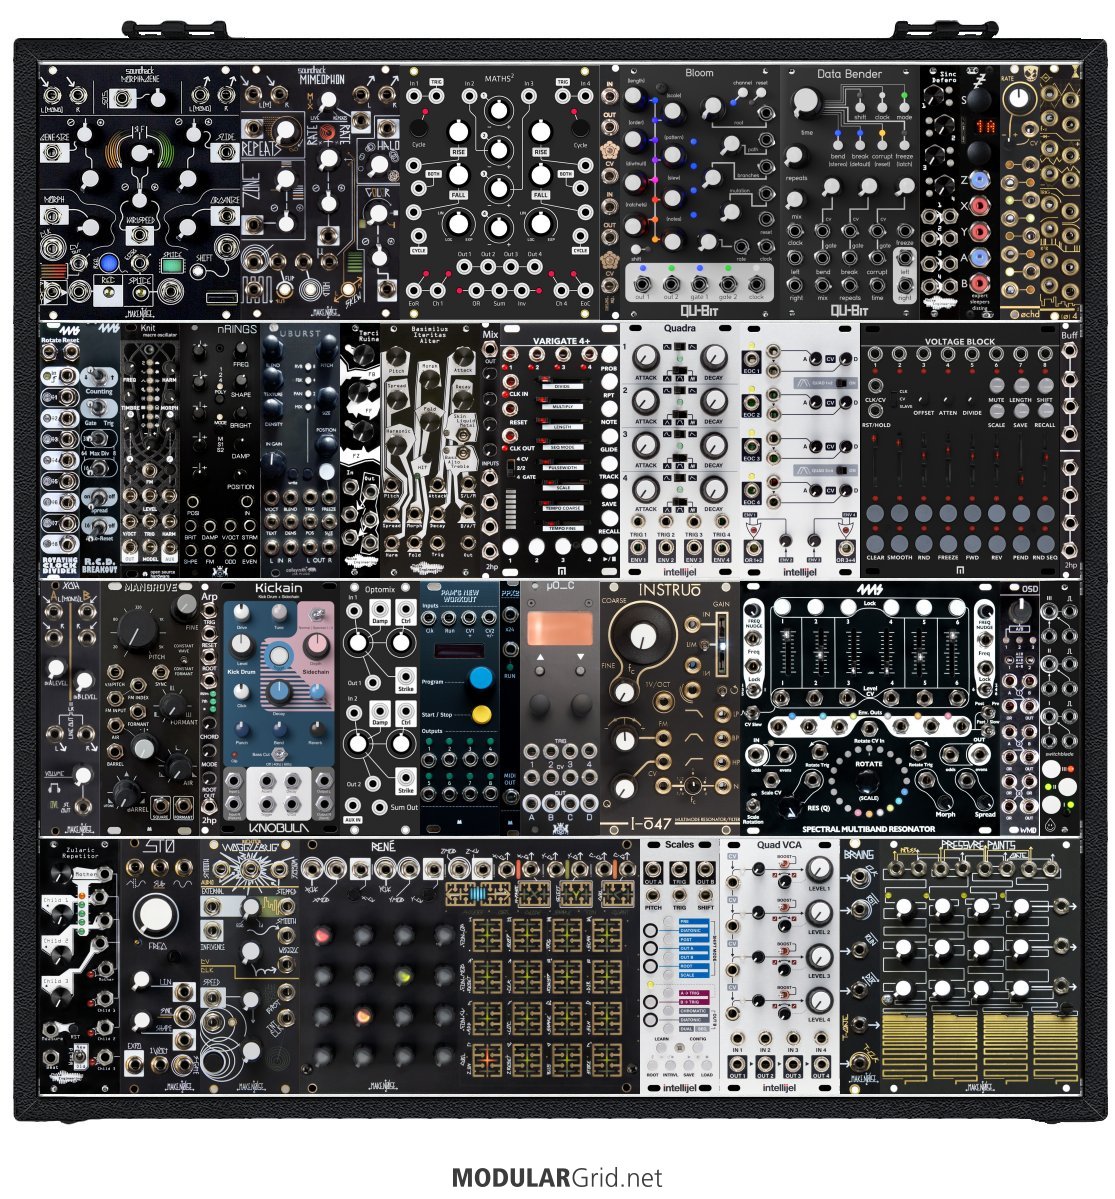Image resolution: width=1115 pixels, height=1199 pixels.
Task: Click Quad VCA LEVEL 4 knob
Action: (x=819, y=1000)
